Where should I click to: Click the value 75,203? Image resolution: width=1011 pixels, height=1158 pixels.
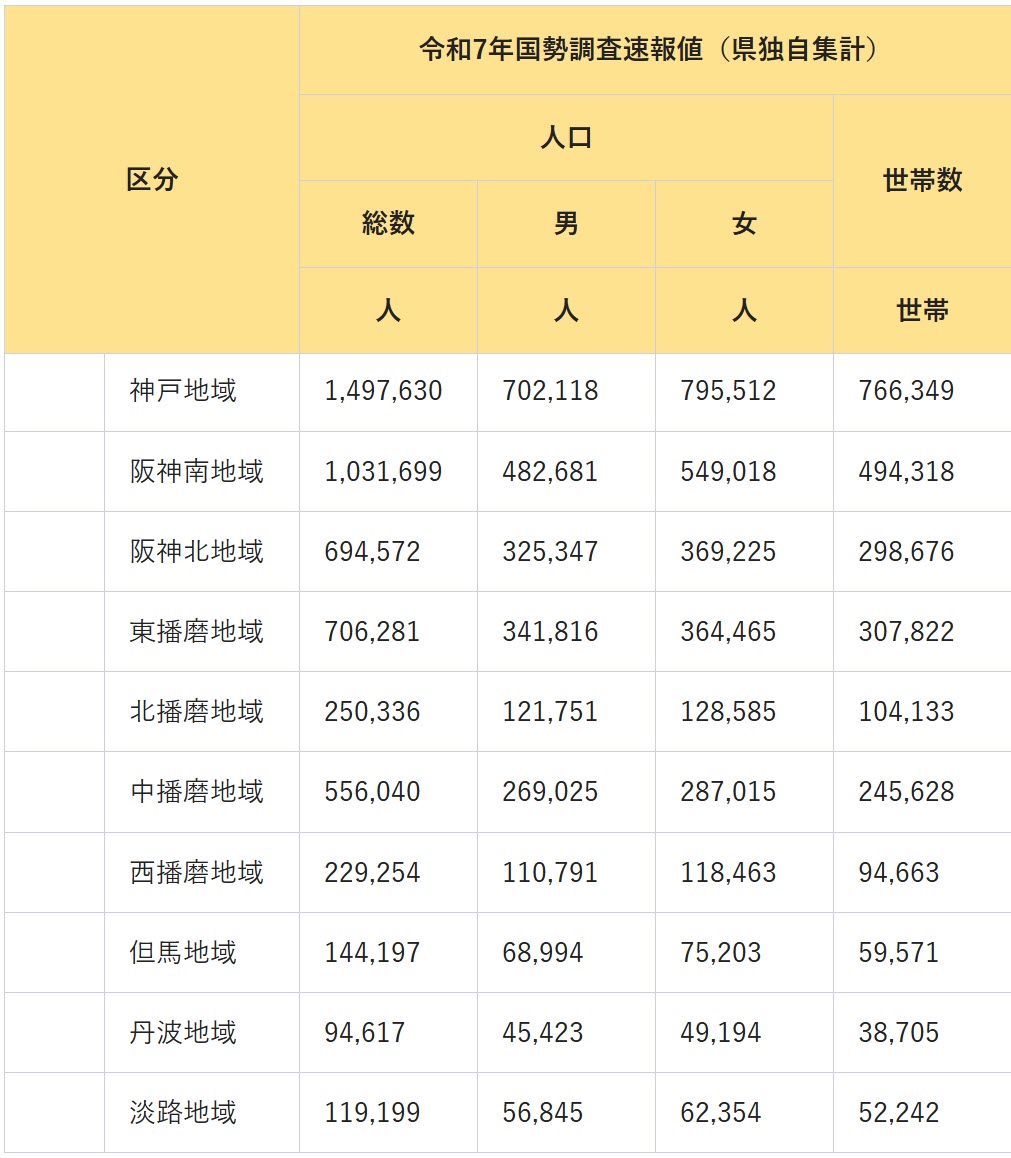pos(721,953)
